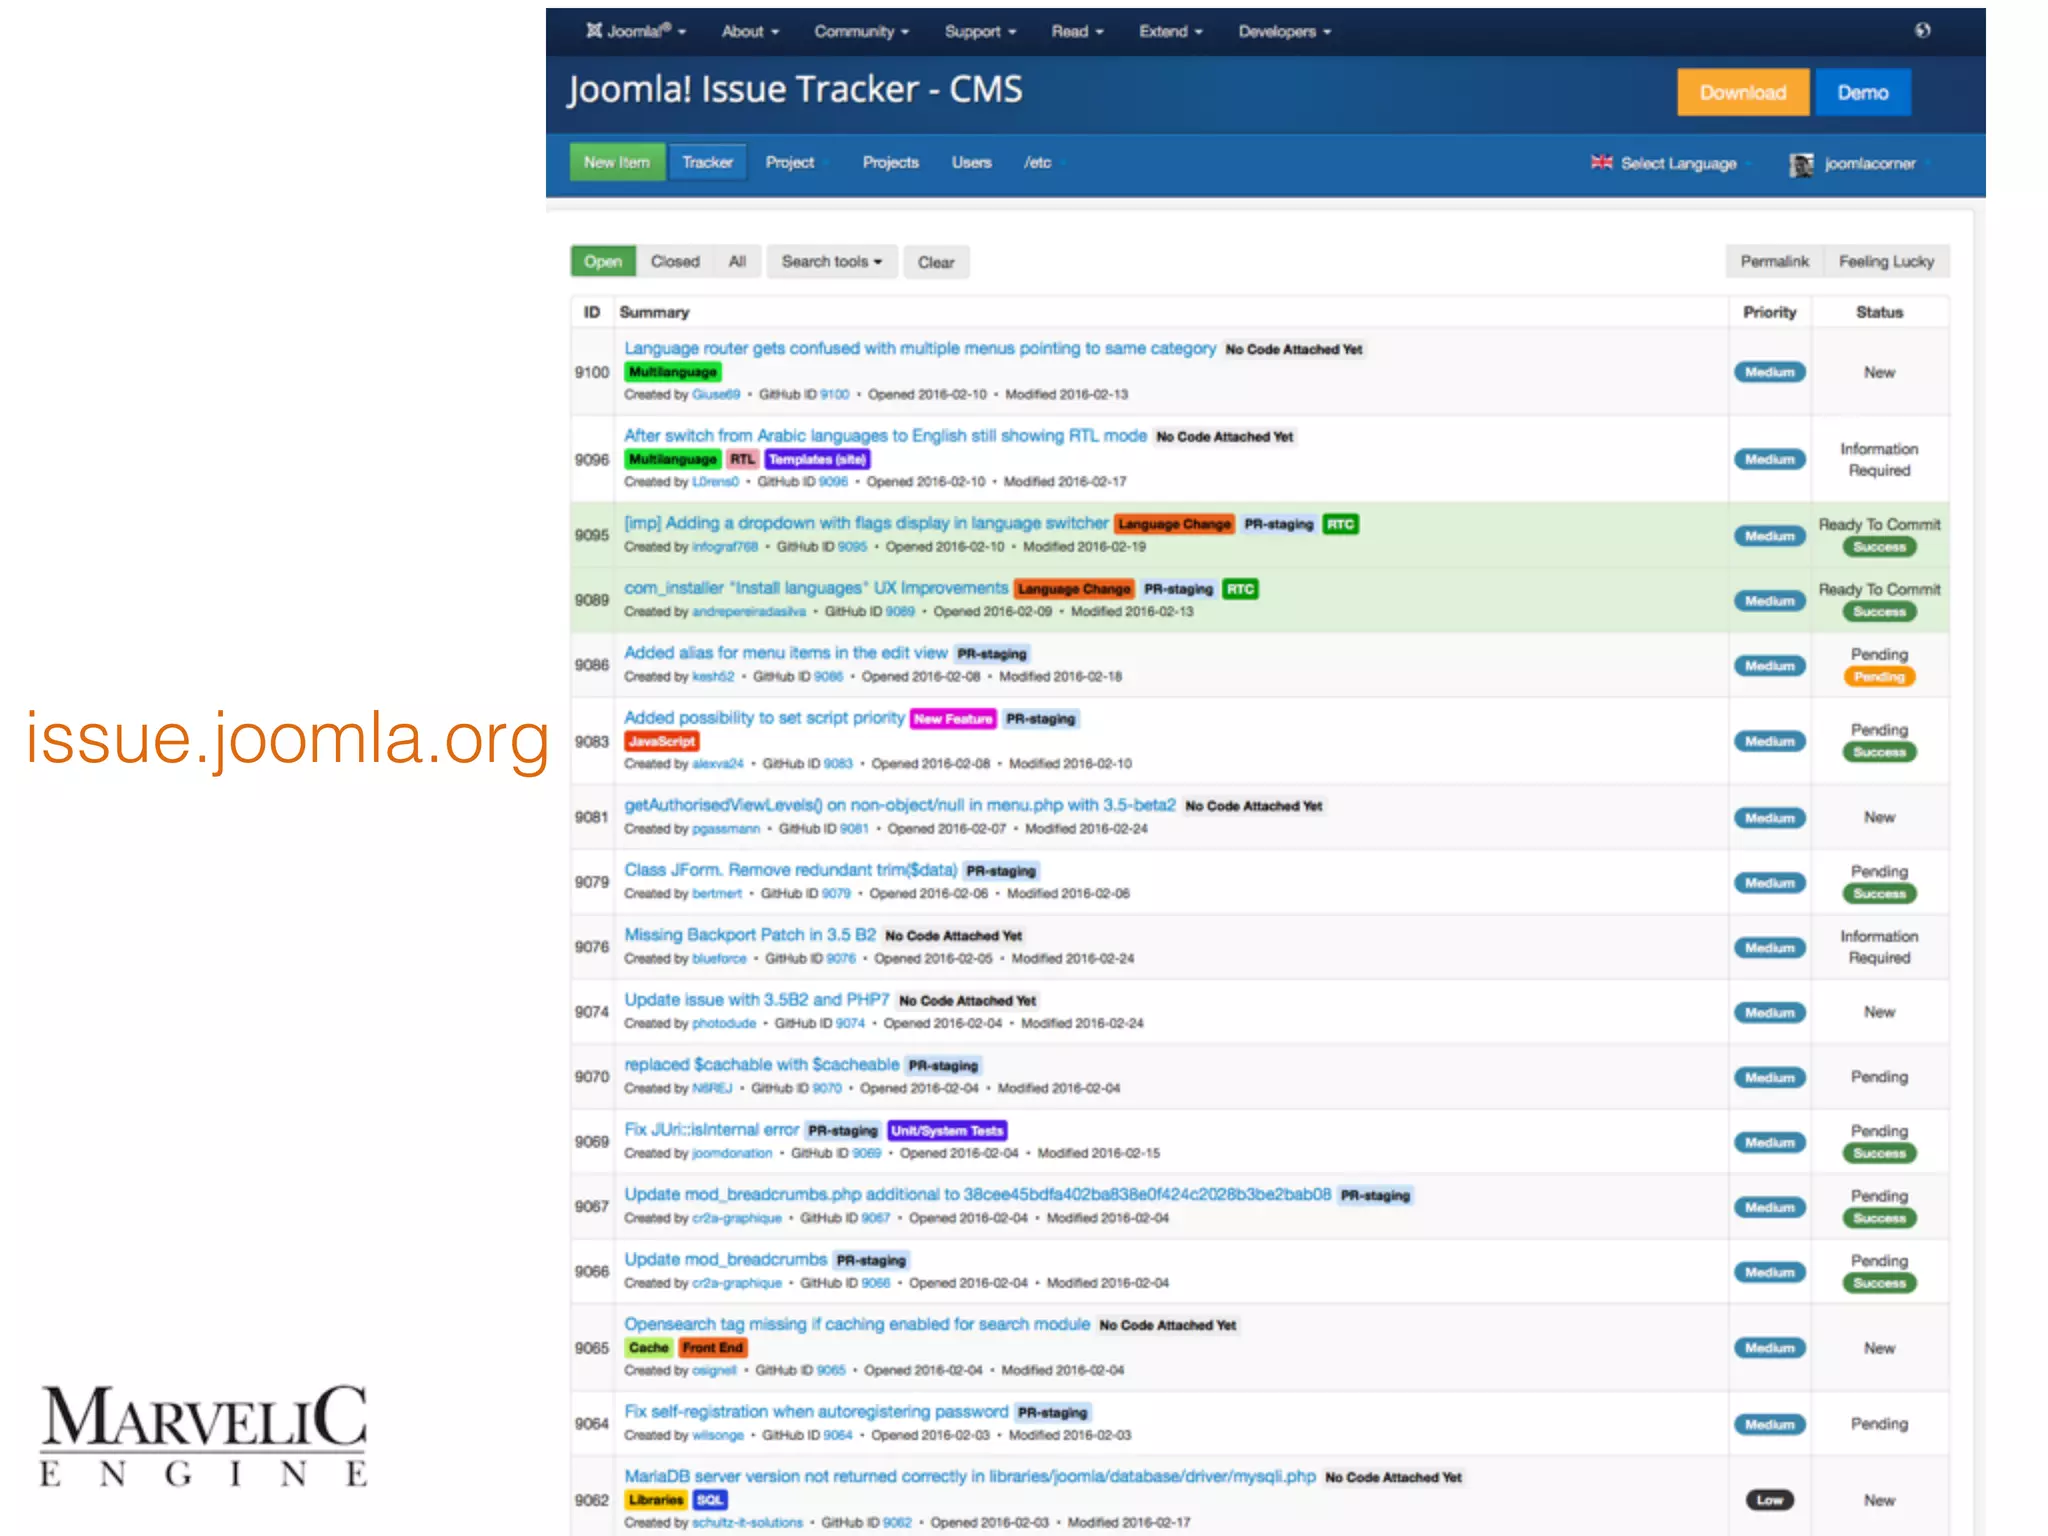Open issue 'replaced $cachable with $cacheable'
Screen dimensions: 2048x1536
tap(761, 1065)
